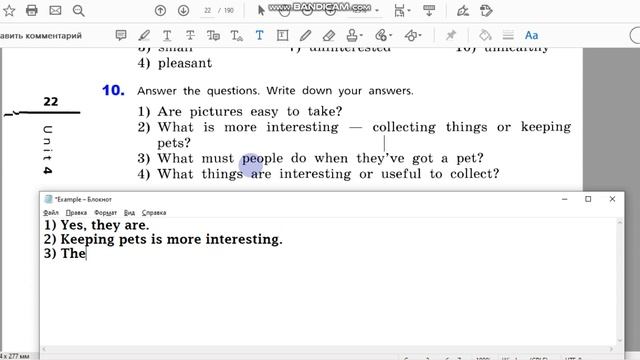Click the star bookmark icon
Screen dimensions: 640x360
point(9,11)
